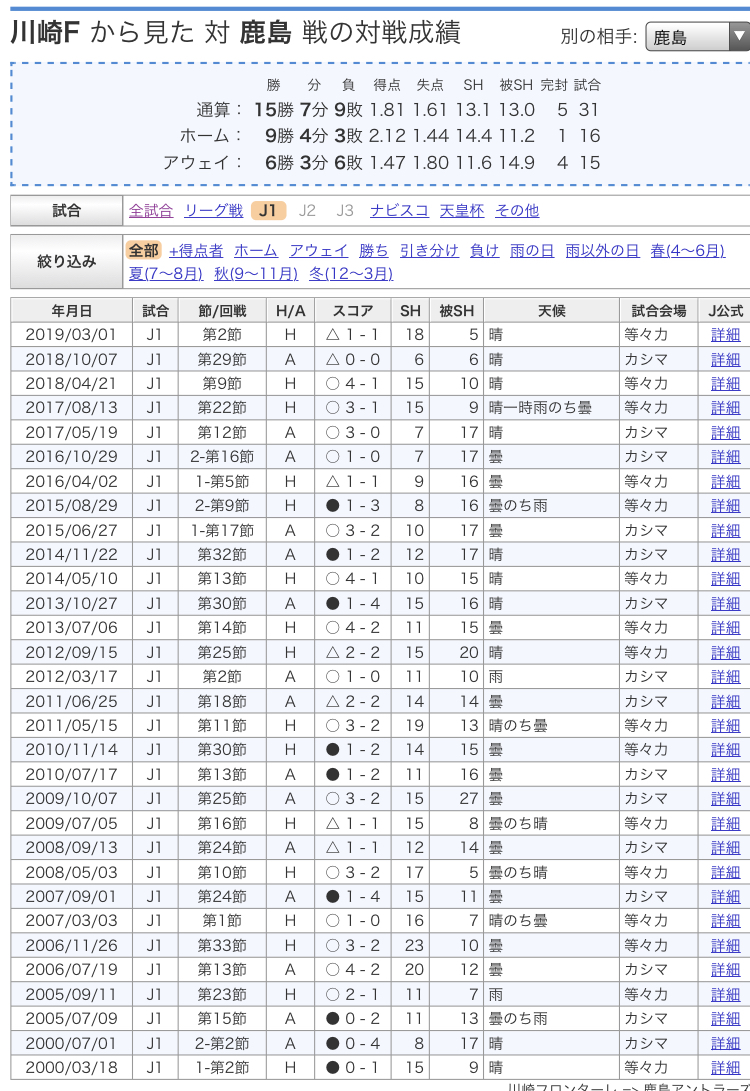Select the date cell 2011/06/25
The image size is (750, 1091).
(x=72, y=701)
